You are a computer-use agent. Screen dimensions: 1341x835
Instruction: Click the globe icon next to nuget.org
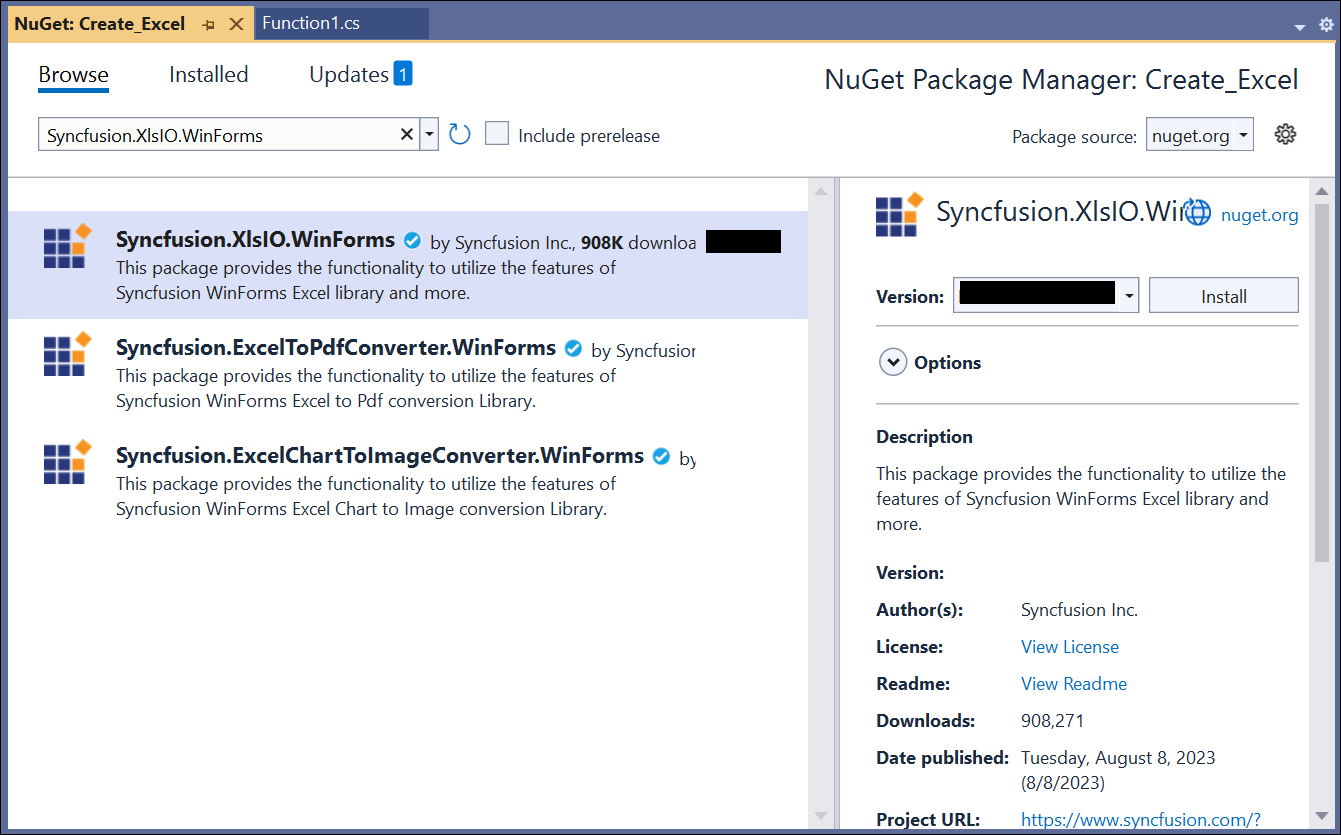coord(1197,214)
